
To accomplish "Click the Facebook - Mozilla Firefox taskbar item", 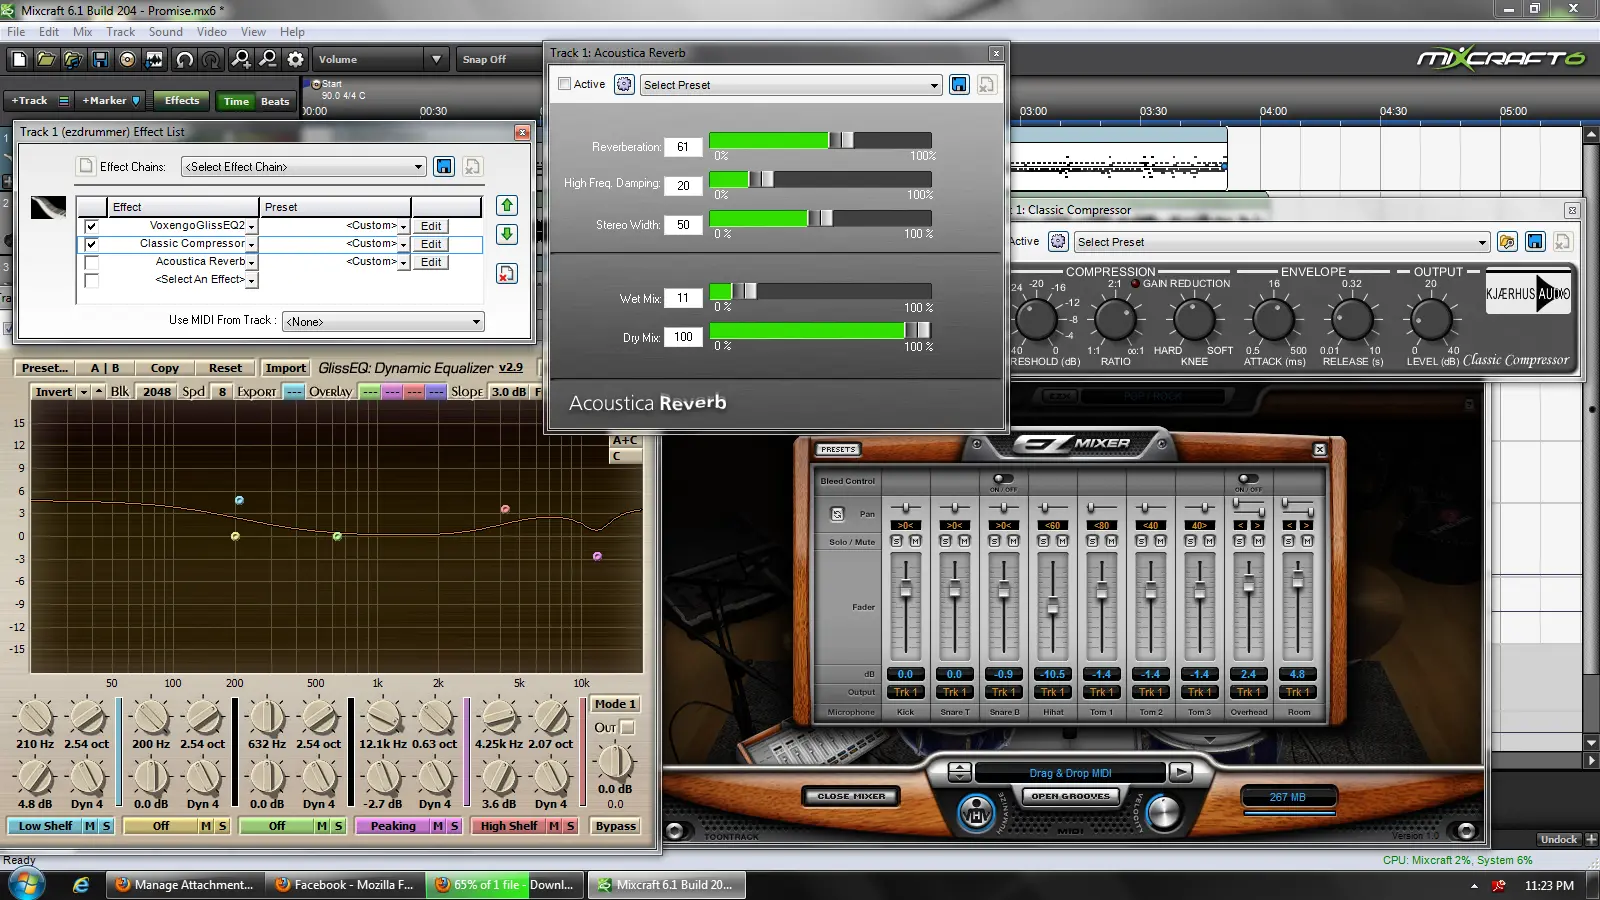I will [x=344, y=884].
